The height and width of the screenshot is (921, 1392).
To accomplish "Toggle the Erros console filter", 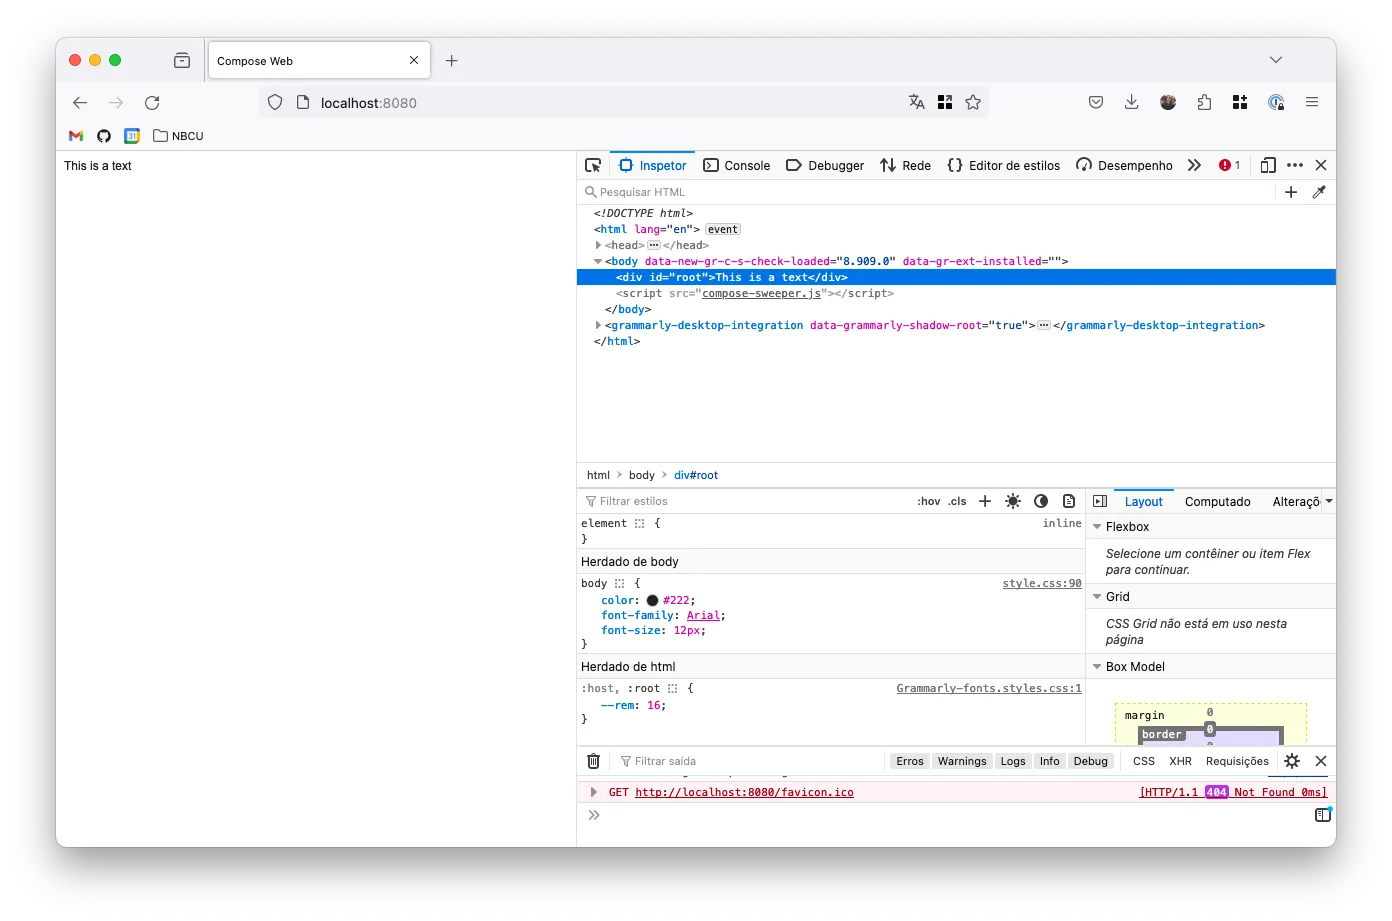I will 910,761.
